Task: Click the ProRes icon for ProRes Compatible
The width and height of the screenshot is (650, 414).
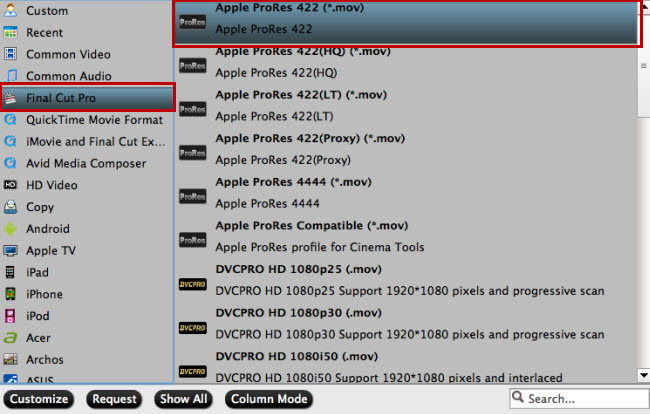Action: pyautogui.click(x=192, y=240)
